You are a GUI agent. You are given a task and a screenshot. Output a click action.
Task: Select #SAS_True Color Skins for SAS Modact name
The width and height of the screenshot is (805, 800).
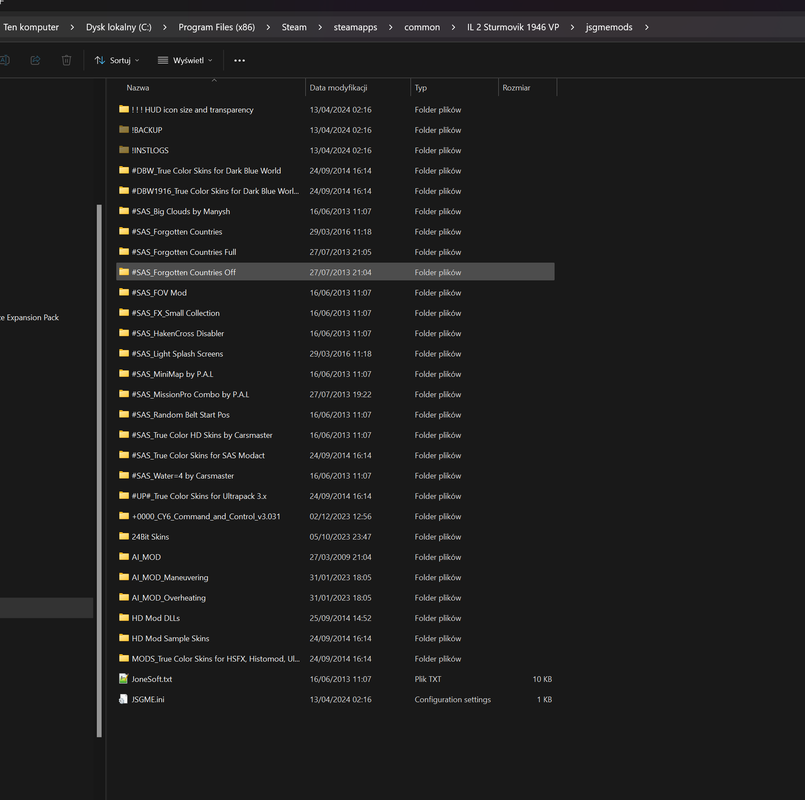click(x=198, y=455)
